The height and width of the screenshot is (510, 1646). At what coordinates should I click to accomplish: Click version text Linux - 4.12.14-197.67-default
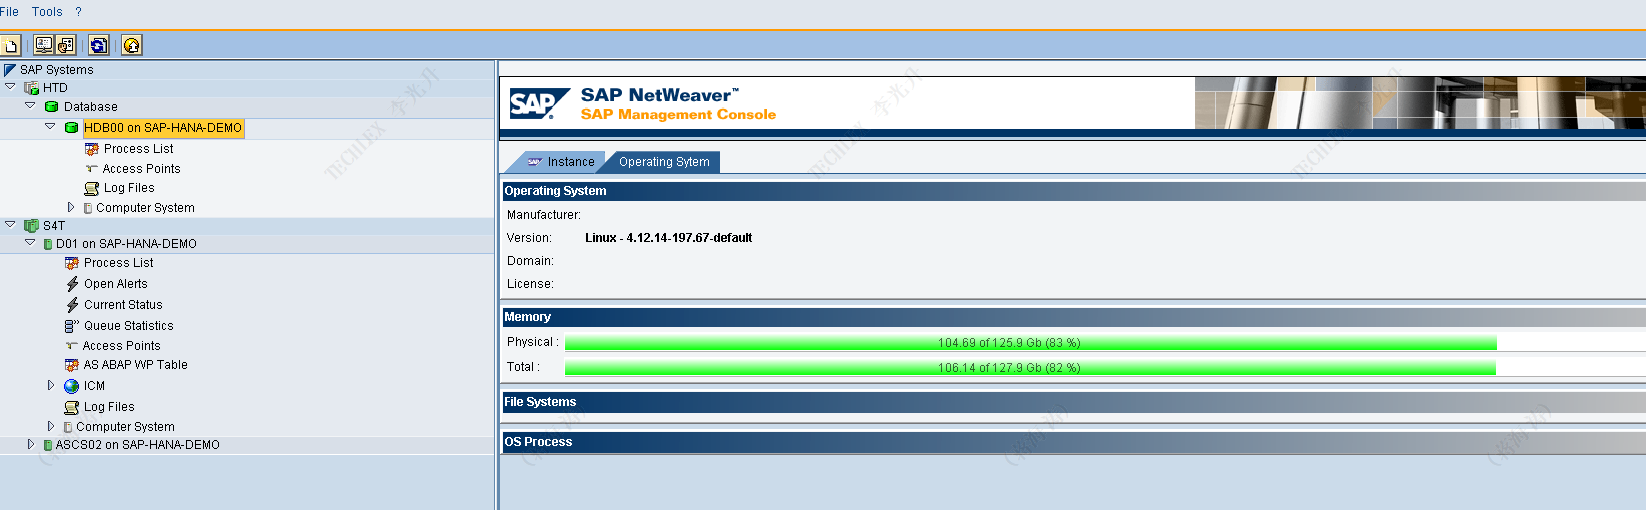(x=668, y=238)
